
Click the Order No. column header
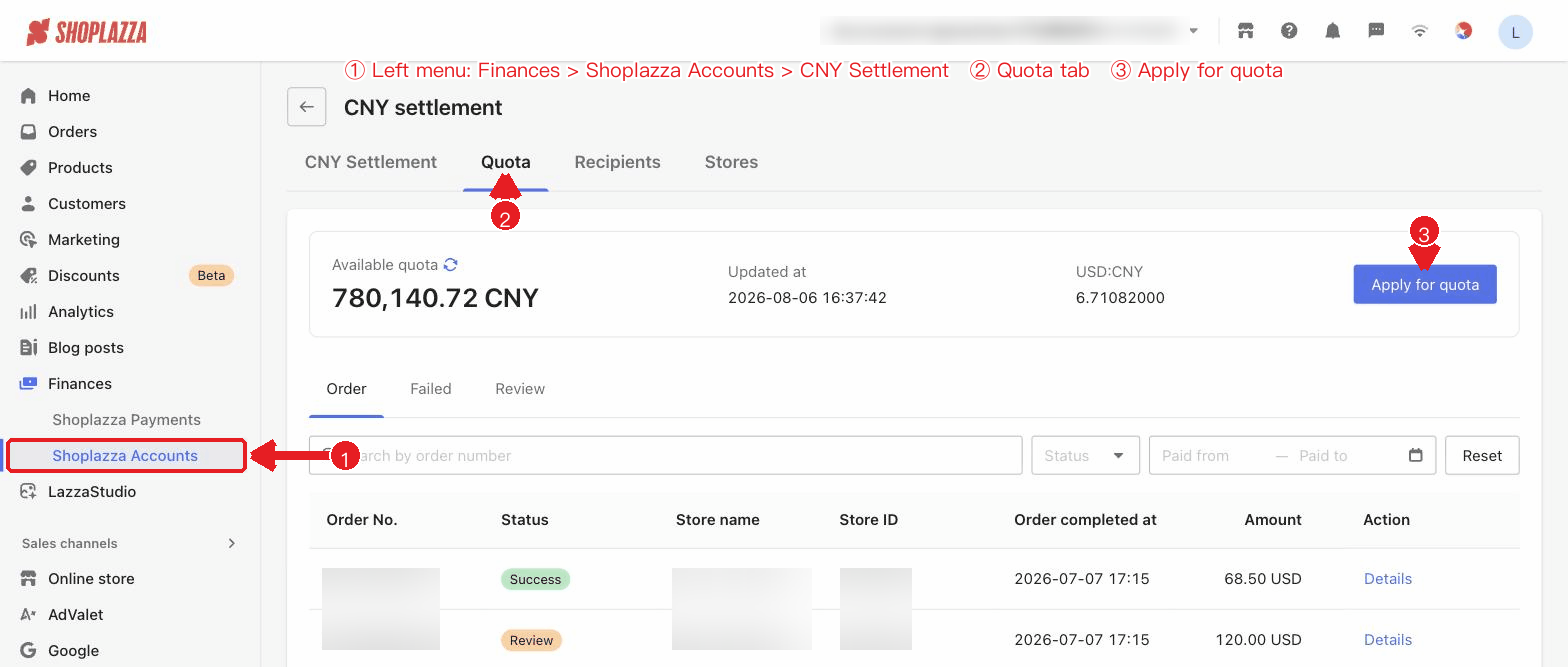tap(362, 520)
